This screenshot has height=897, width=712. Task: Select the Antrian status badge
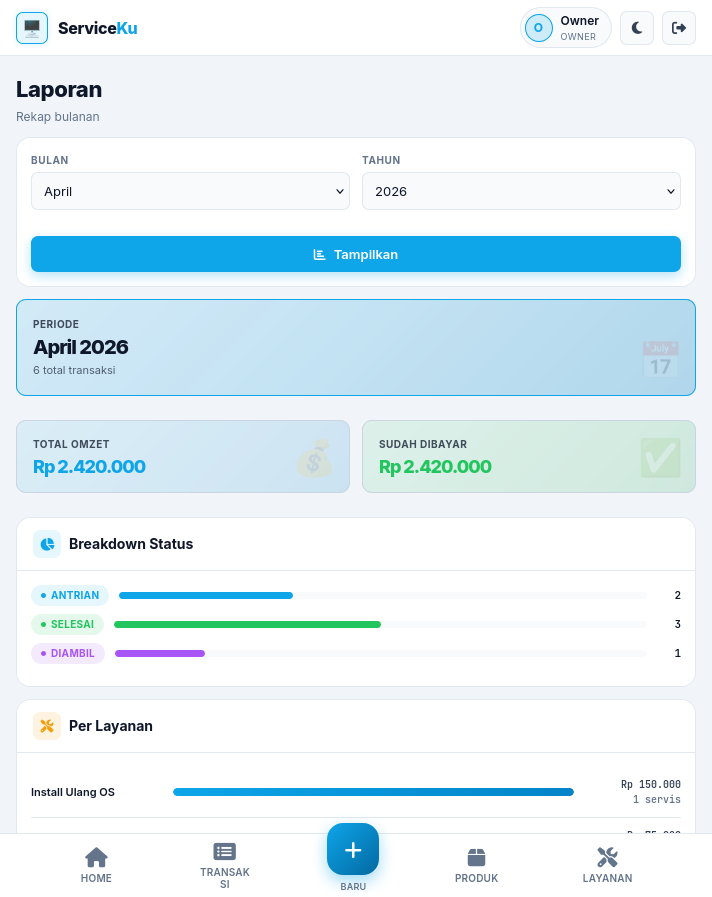(70, 595)
